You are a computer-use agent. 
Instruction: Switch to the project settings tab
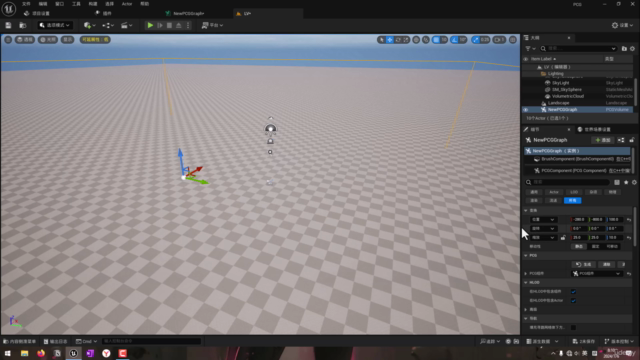[37, 13]
